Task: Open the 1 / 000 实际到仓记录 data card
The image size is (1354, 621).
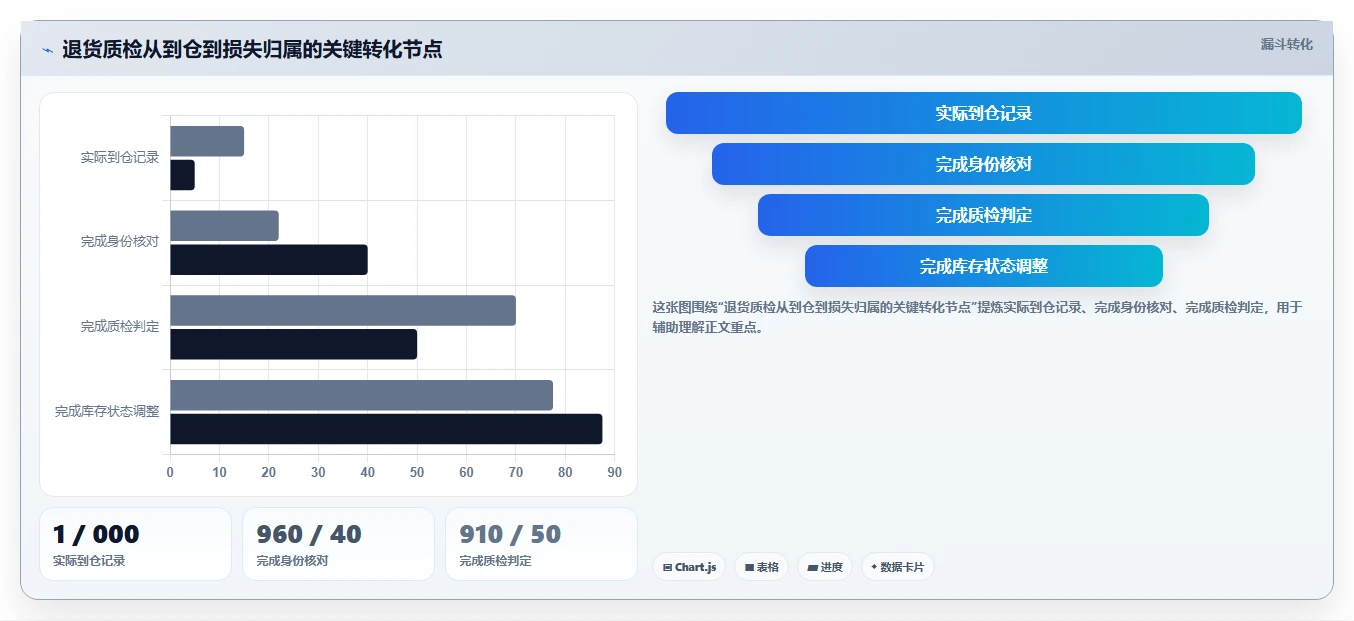Action: (135, 544)
